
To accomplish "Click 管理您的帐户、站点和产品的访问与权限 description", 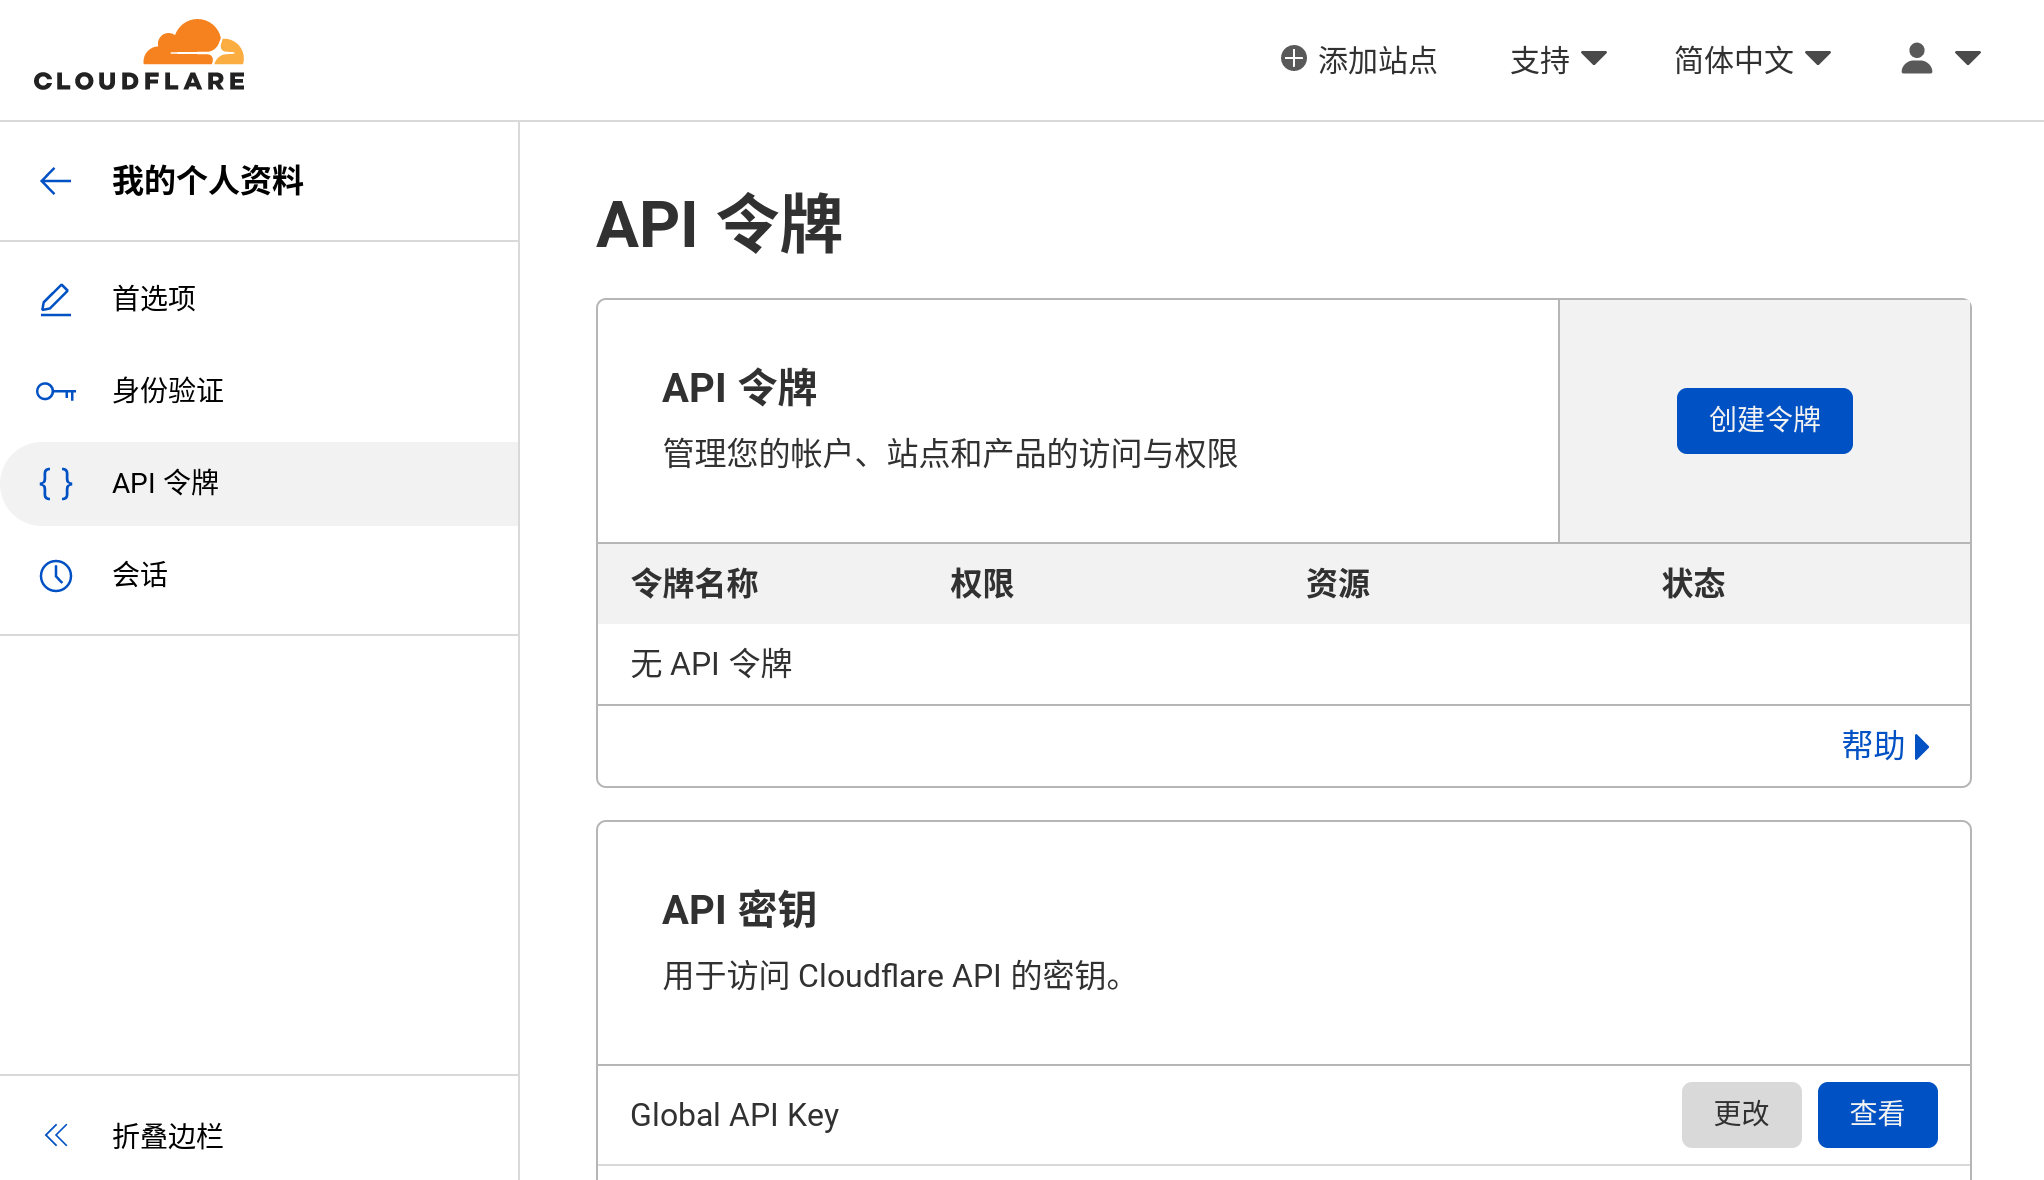I will coord(950,454).
